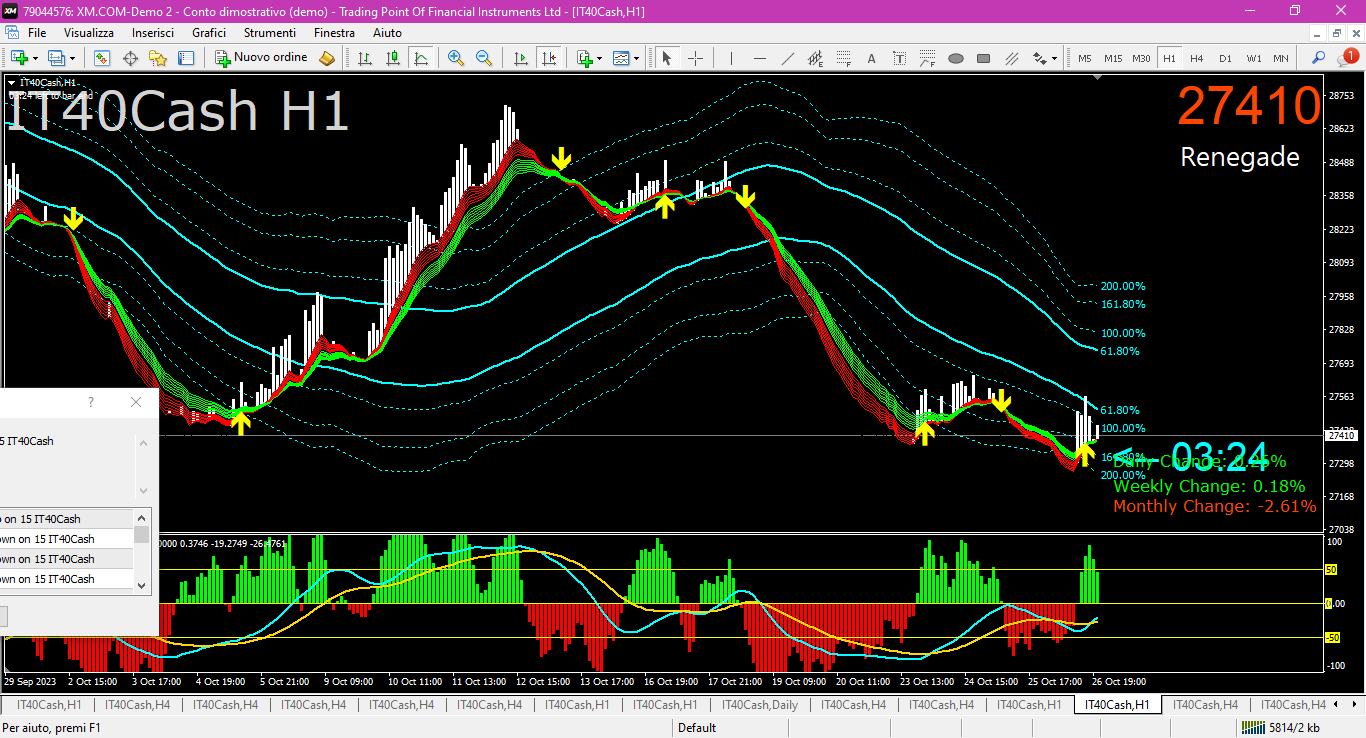Open the search magnifier icon
Image resolution: width=1366 pixels, height=738 pixels.
point(1319,58)
